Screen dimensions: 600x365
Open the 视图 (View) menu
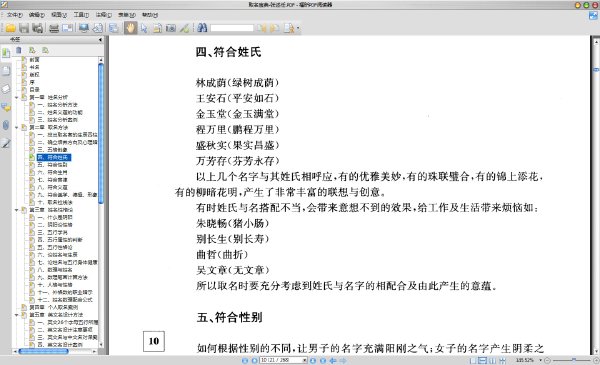point(59,15)
